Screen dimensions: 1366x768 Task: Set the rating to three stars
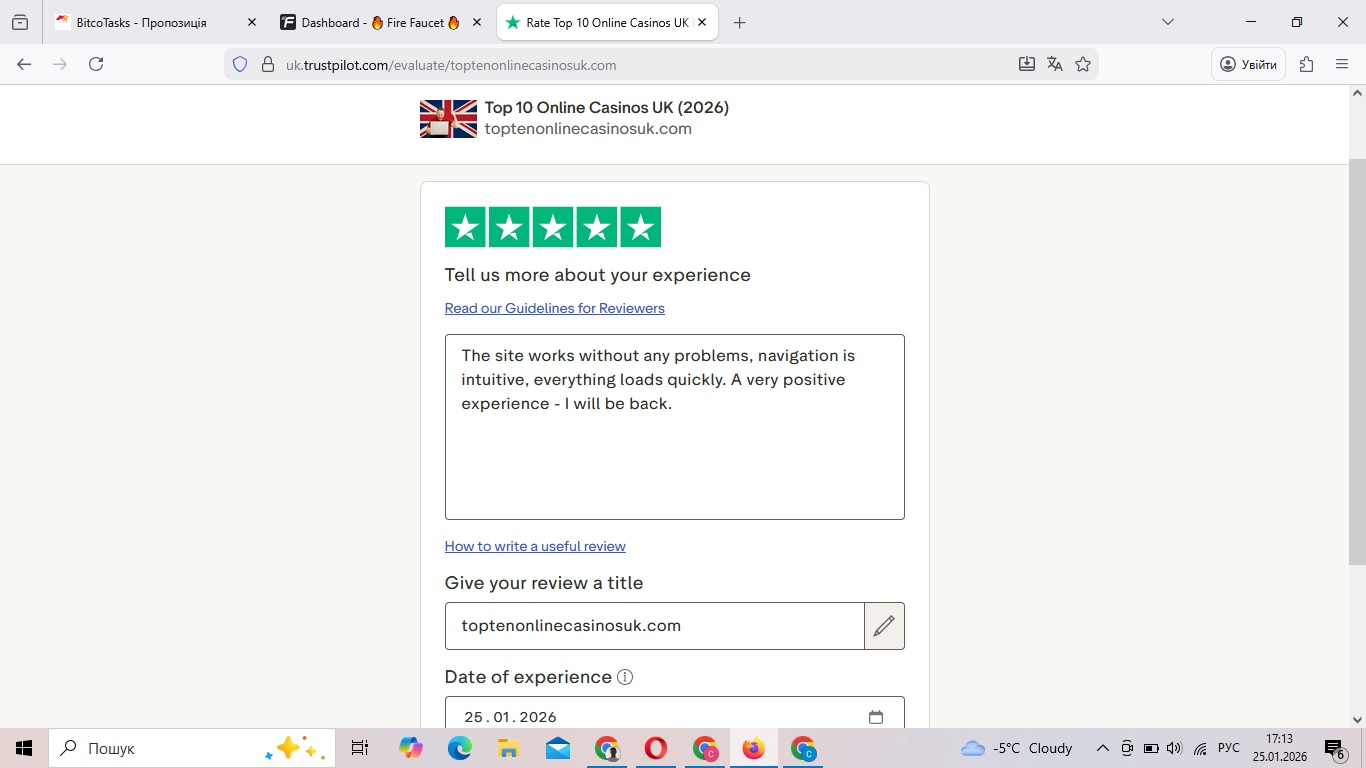tap(553, 227)
